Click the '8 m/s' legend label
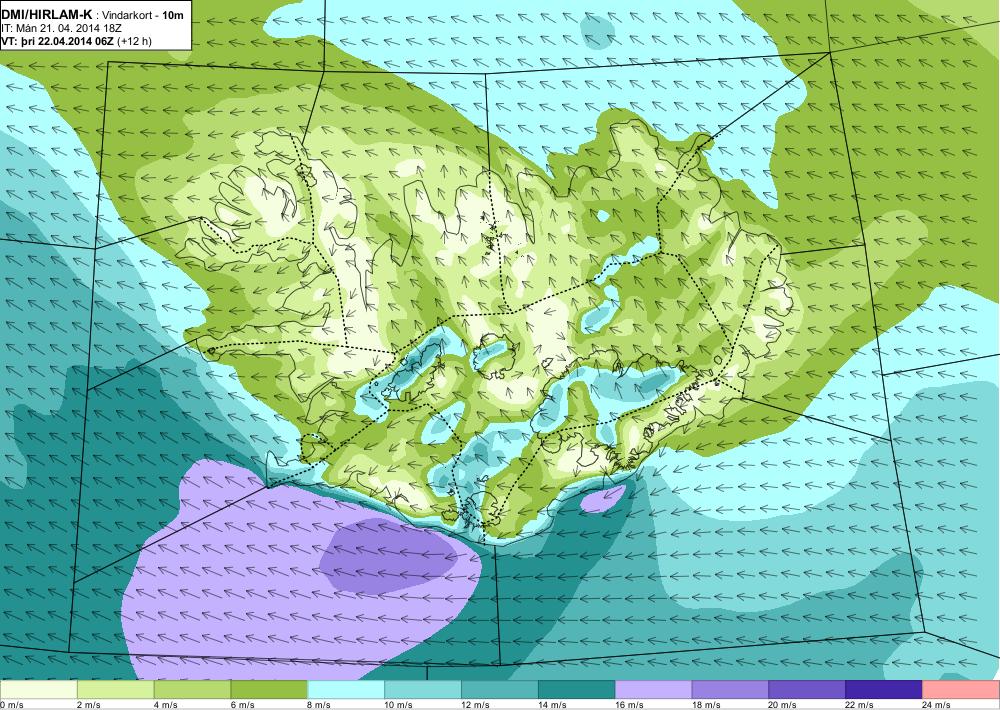 click(x=320, y=705)
